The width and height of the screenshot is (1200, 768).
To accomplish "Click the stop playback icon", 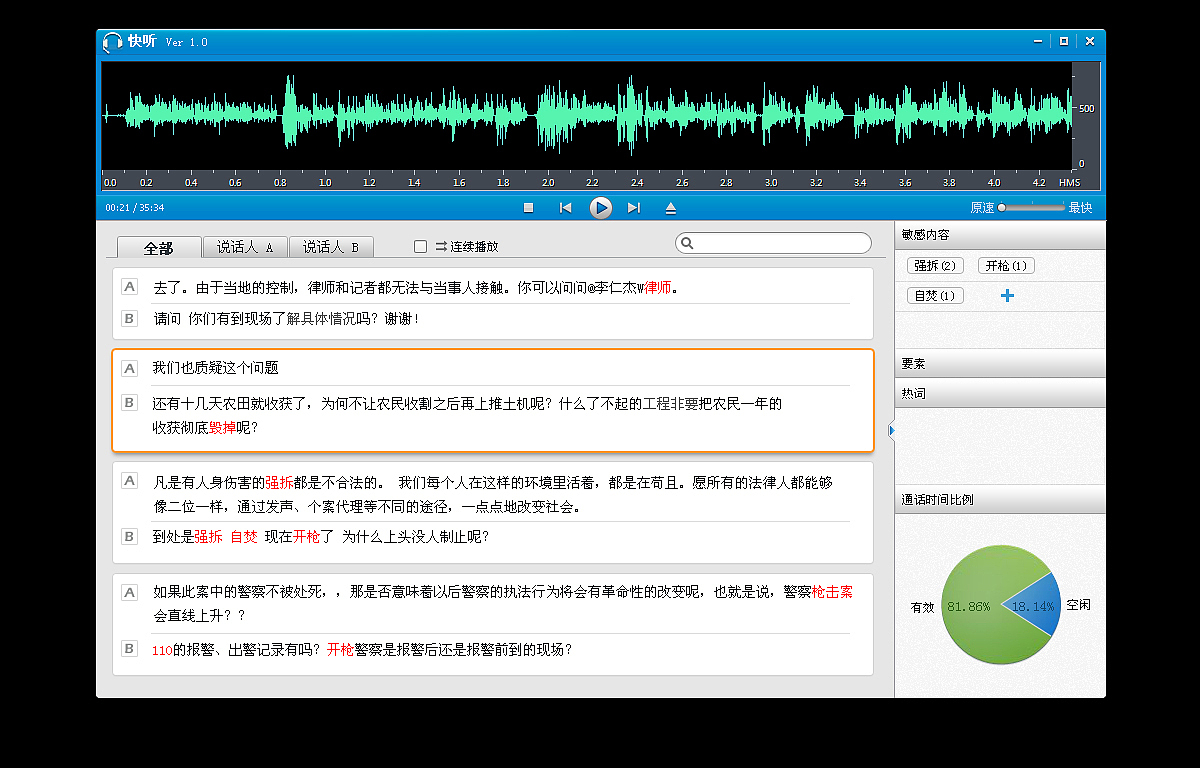I will (529, 207).
